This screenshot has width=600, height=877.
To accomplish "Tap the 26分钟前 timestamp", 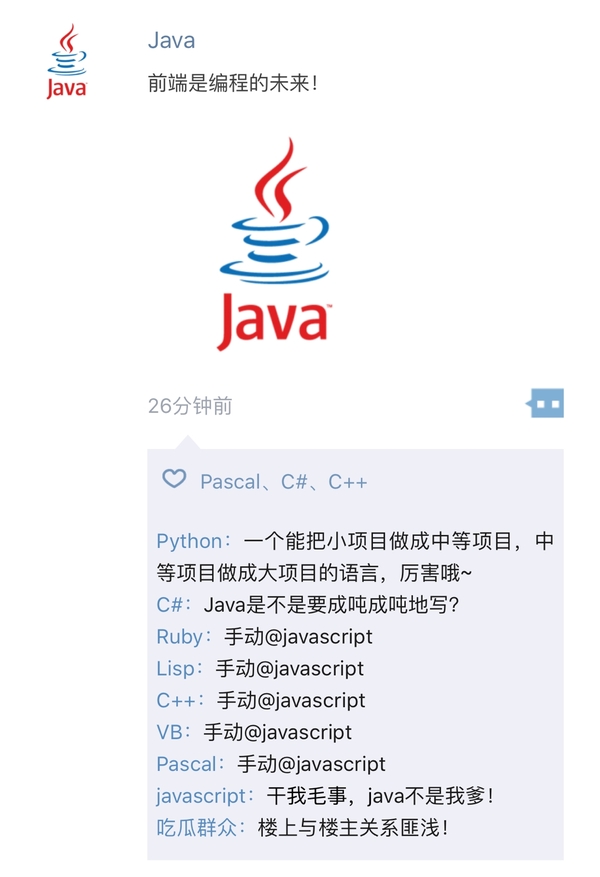I will [190, 406].
